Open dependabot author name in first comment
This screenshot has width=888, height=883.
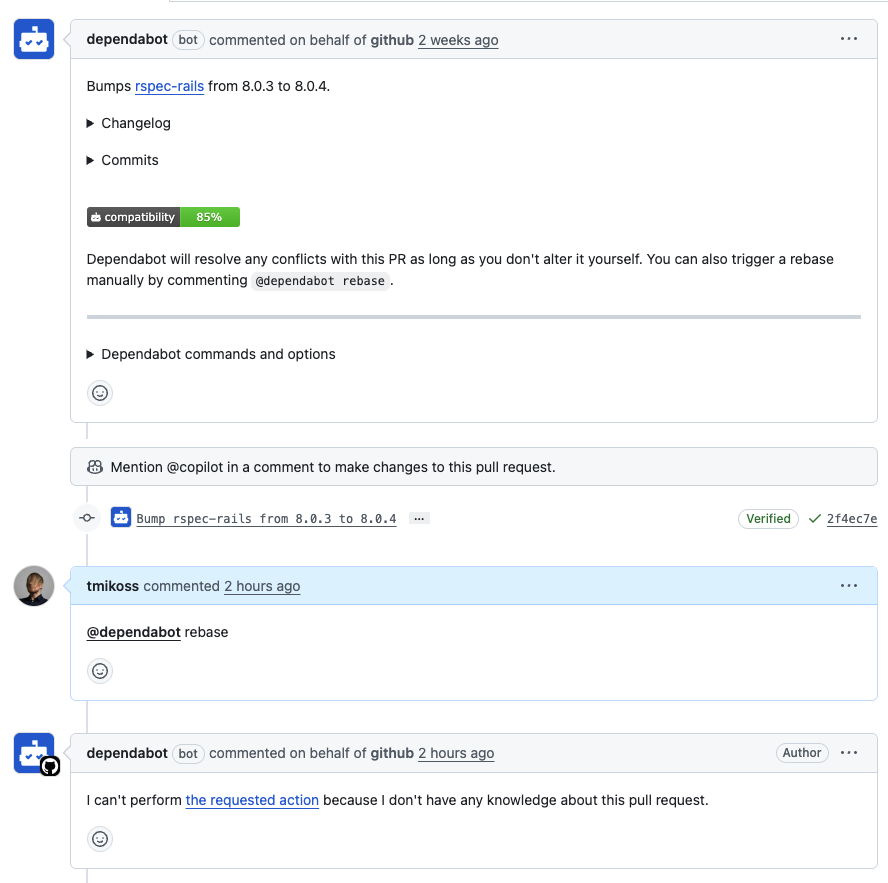[x=127, y=39]
